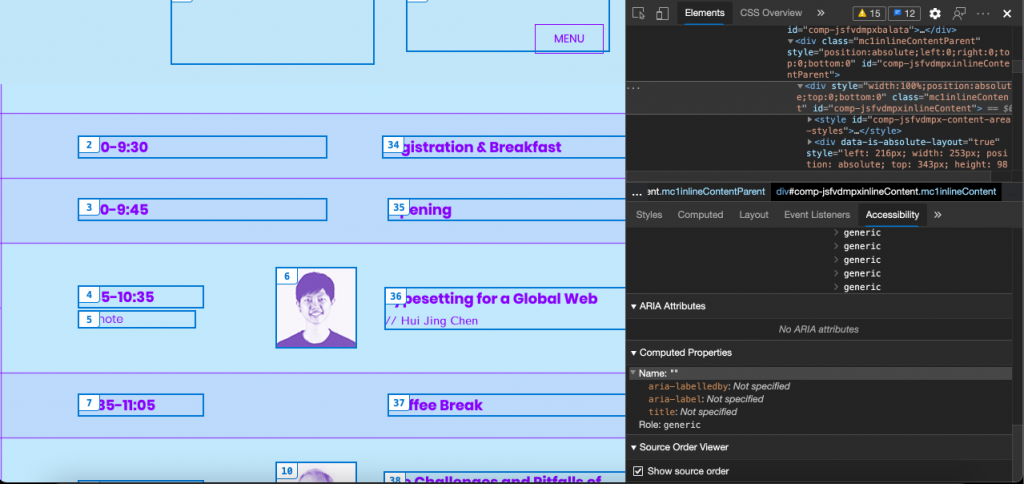The image size is (1024, 484).
Task: Show more sidebar pane tabs
Action: coord(938,215)
